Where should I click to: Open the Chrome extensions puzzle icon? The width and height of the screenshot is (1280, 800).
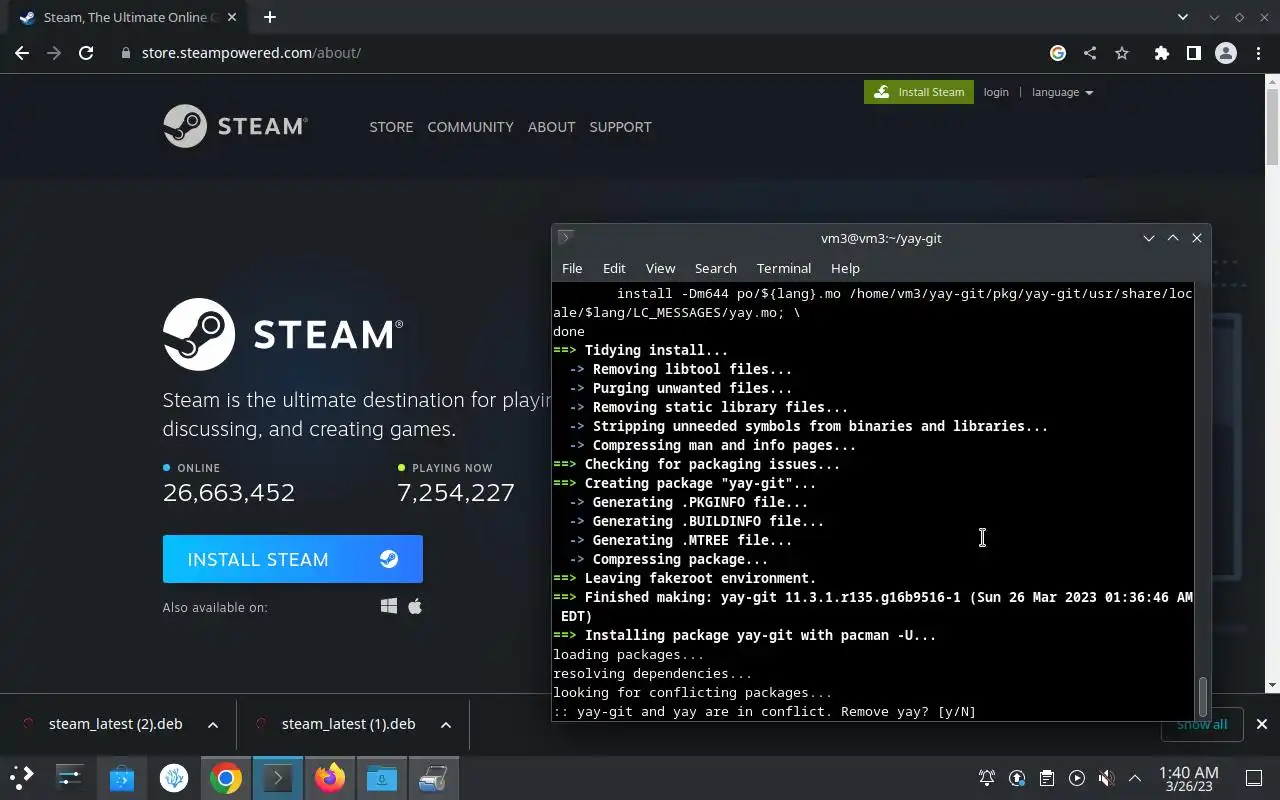click(1161, 53)
